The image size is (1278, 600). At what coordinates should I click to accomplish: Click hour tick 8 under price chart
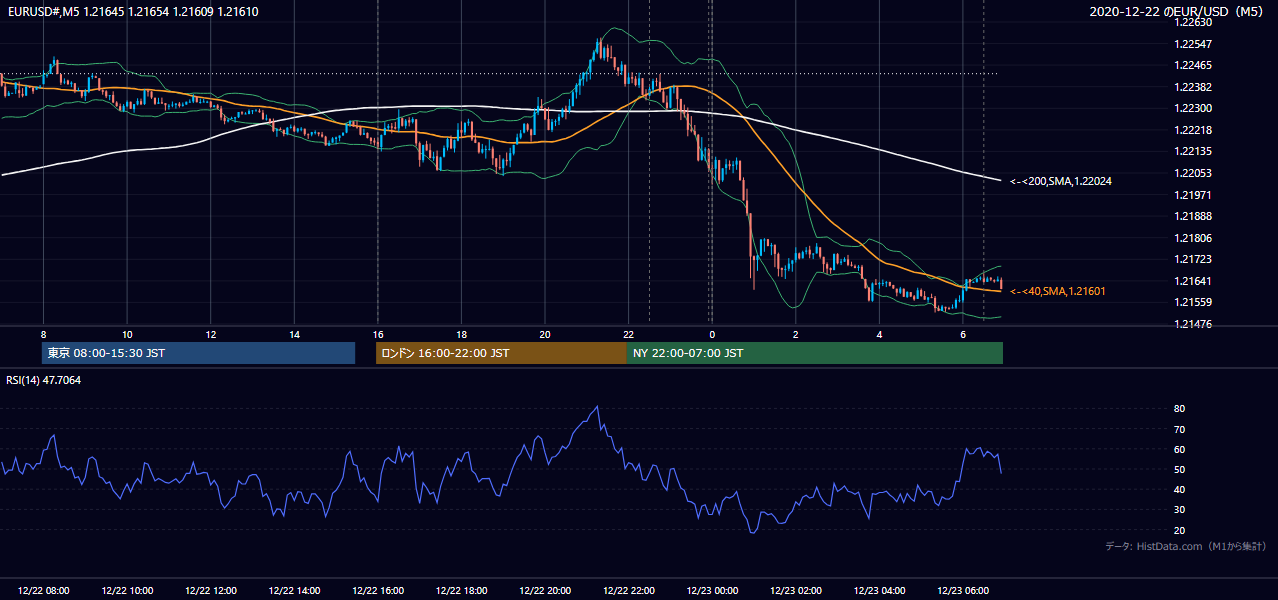(x=43, y=334)
